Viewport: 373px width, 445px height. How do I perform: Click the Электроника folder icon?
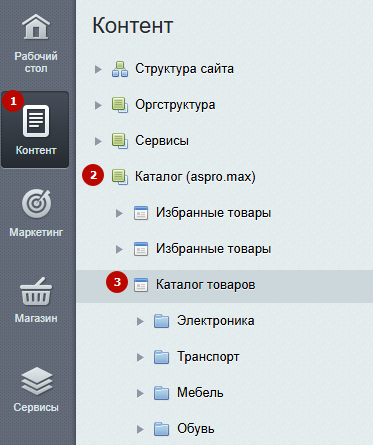pyautogui.click(x=162, y=321)
